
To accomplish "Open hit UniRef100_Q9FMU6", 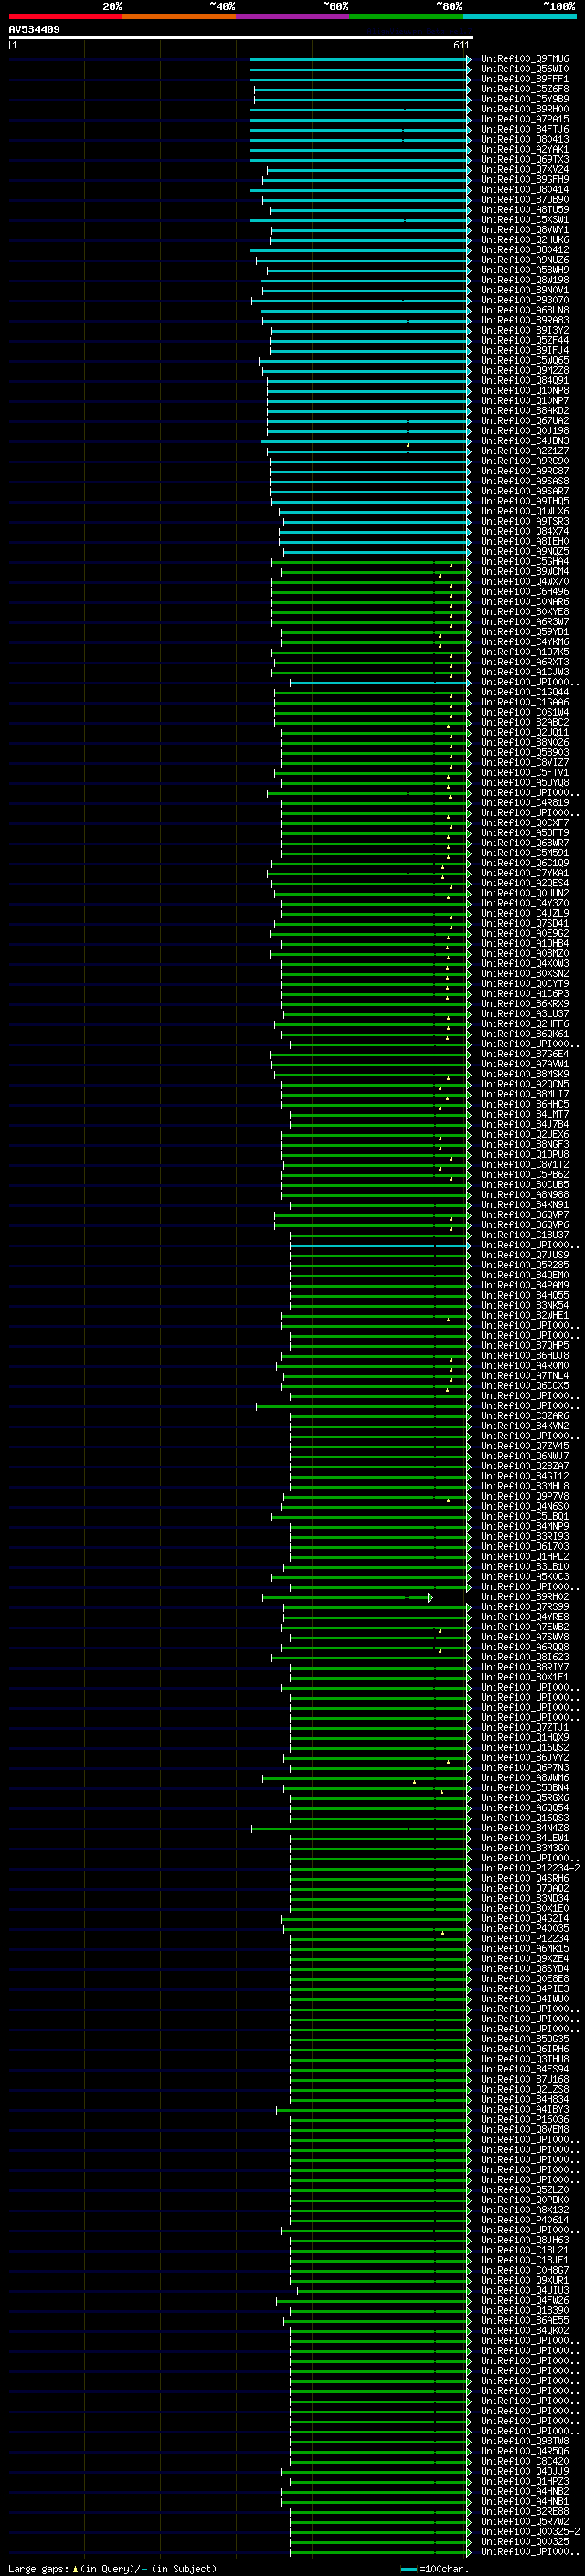I will pyautogui.click(x=525, y=59).
